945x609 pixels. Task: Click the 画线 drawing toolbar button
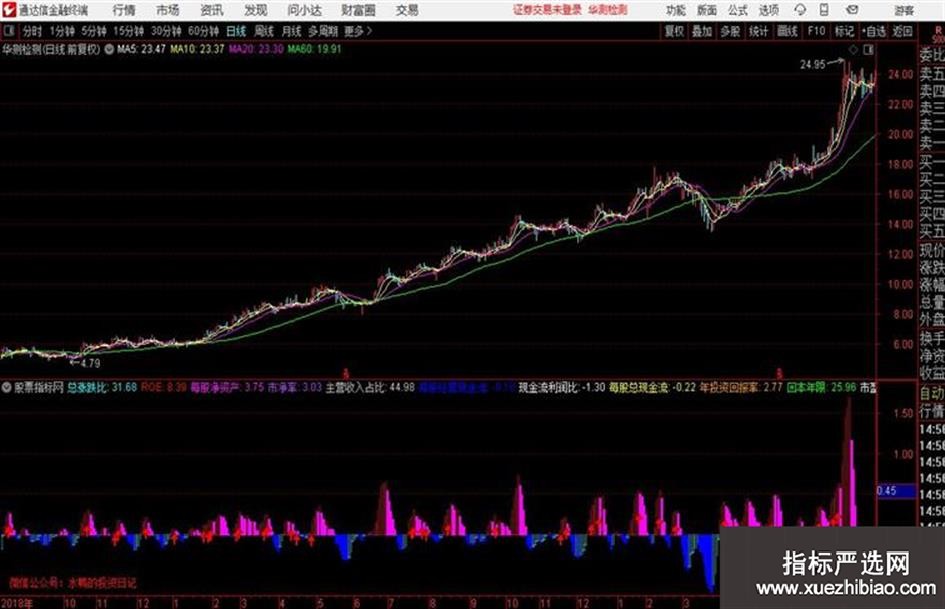788,31
